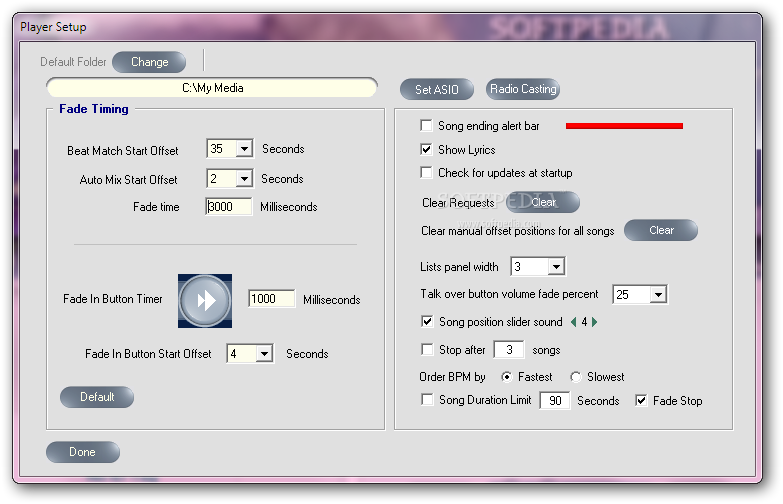Increase slider sound with right green arrow
Image resolution: width=783 pixels, height=504 pixels.
point(594,322)
